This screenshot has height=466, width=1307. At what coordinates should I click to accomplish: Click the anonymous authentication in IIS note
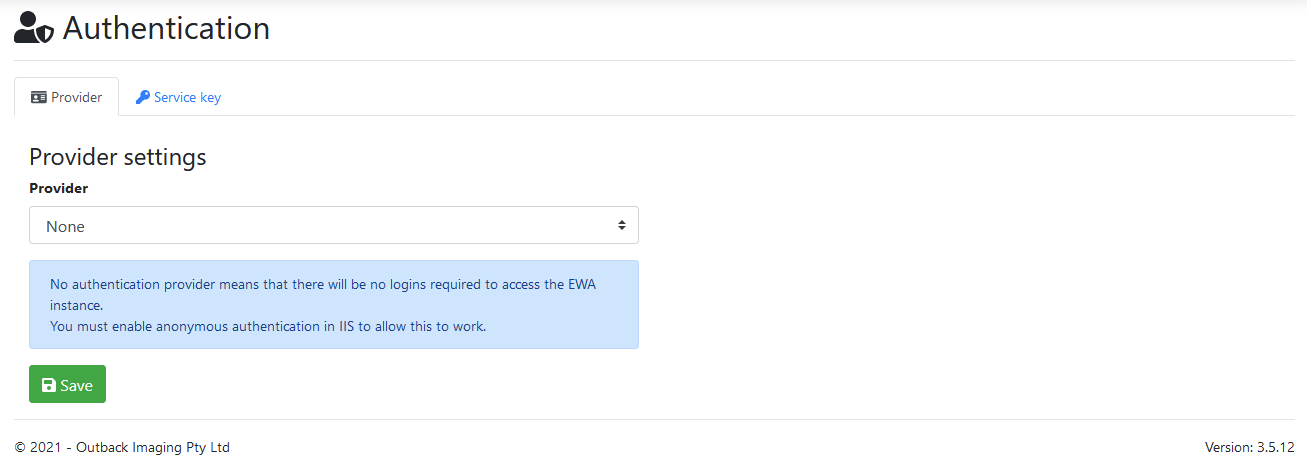pyautogui.click(x=268, y=326)
